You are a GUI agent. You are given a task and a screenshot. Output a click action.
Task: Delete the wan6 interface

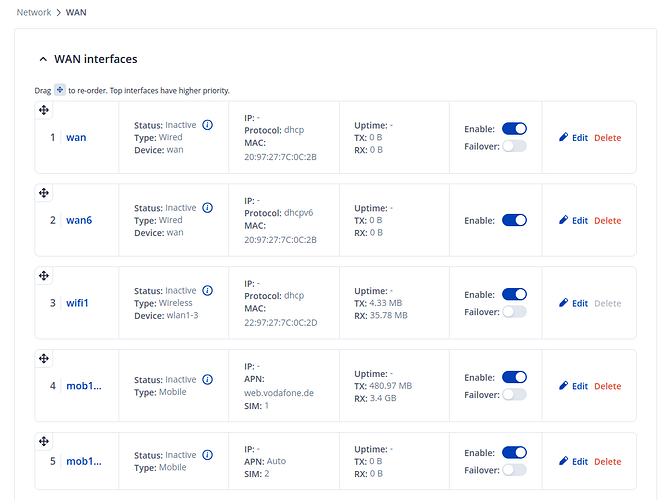(607, 220)
